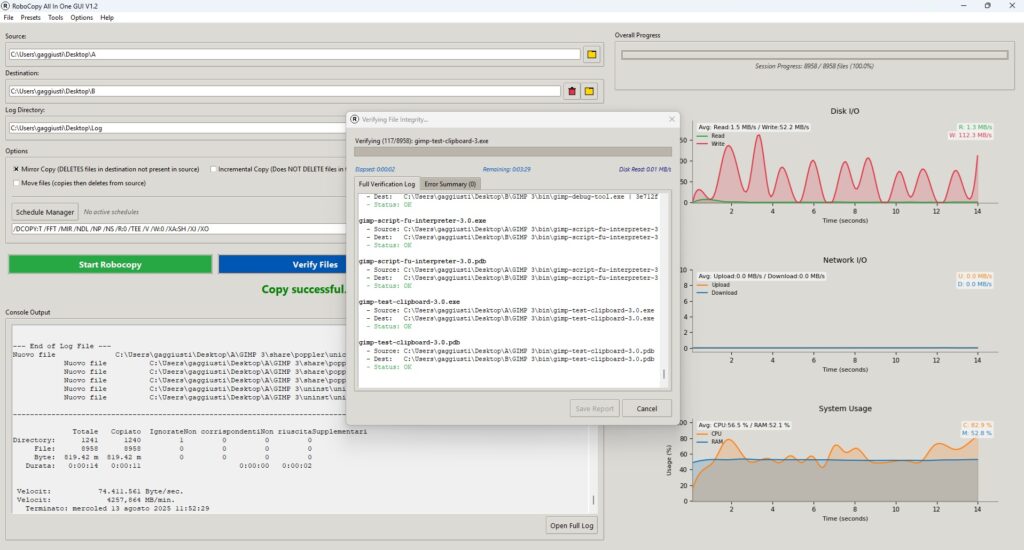The height and width of the screenshot is (550, 1024).
Task: Click 'Disk Read: 0.01 MB/s' text
Action: point(645,169)
